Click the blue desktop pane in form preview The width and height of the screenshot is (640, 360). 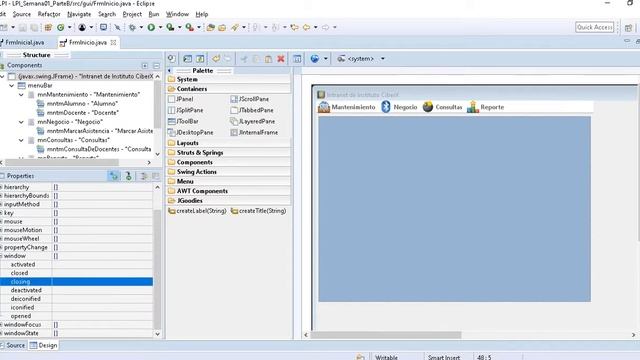click(x=454, y=209)
